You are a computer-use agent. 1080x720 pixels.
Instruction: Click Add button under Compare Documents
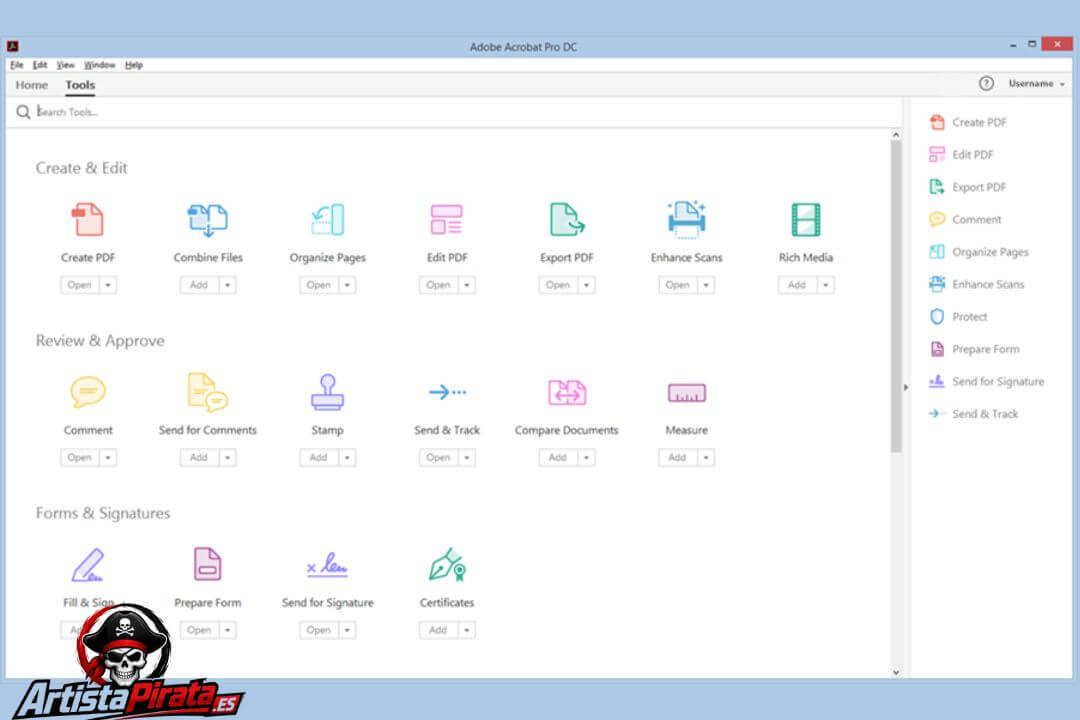click(559, 457)
